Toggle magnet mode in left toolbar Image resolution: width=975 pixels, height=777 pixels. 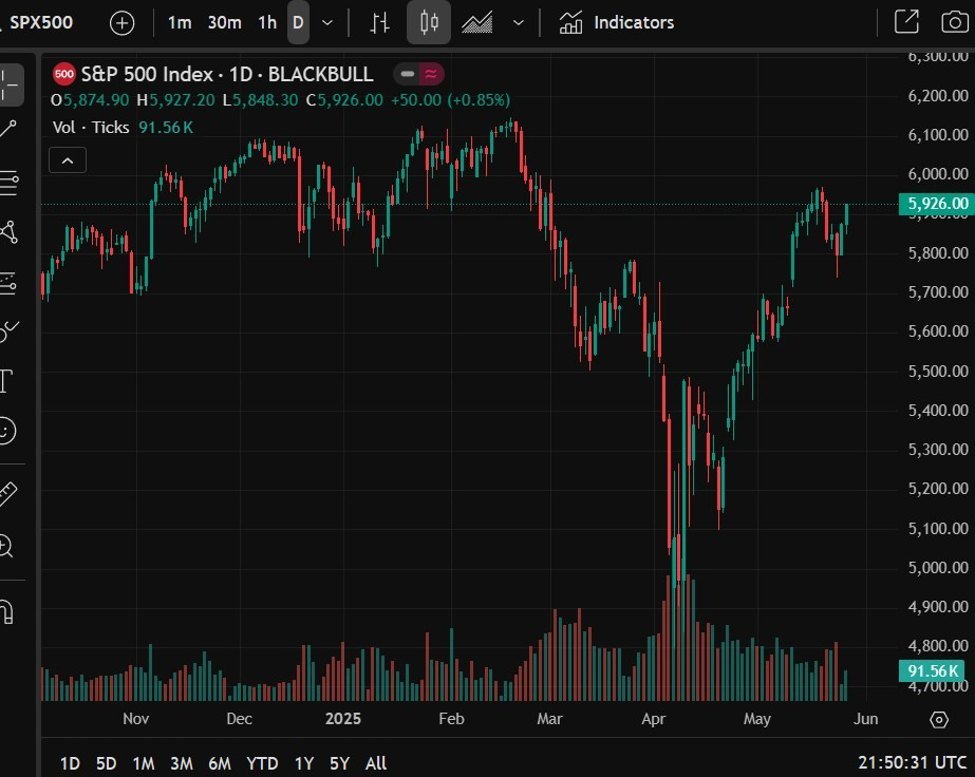point(7,611)
